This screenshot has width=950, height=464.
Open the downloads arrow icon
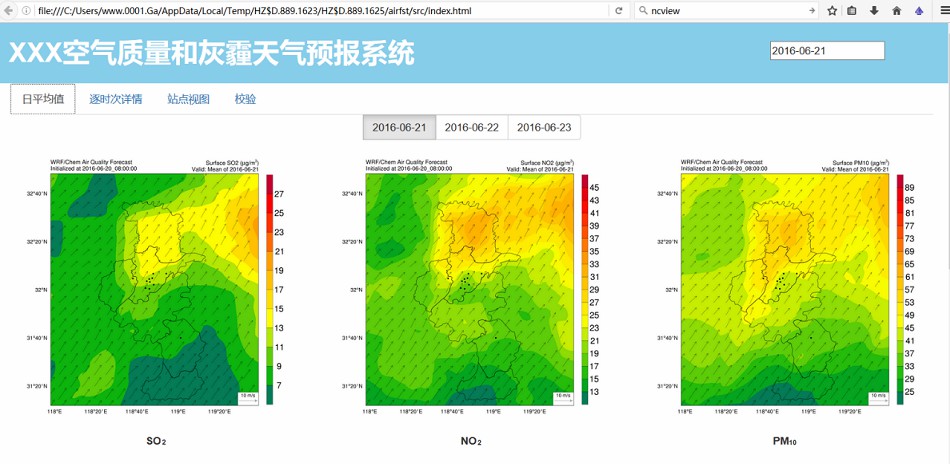coord(875,11)
